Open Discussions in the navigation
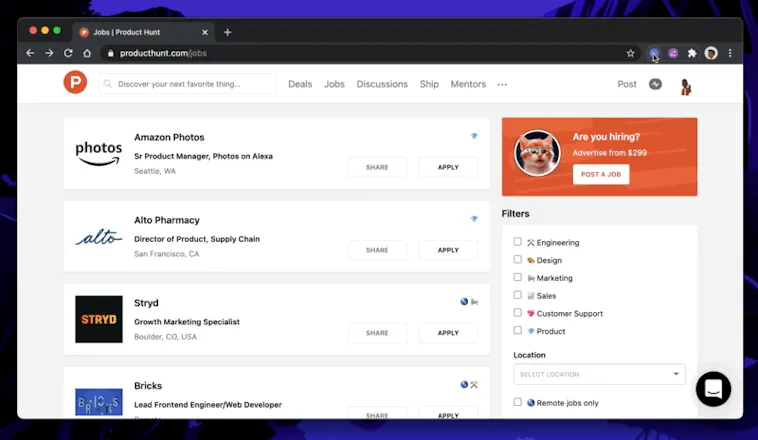The height and width of the screenshot is (440, 758). click(x=382, y=84)
